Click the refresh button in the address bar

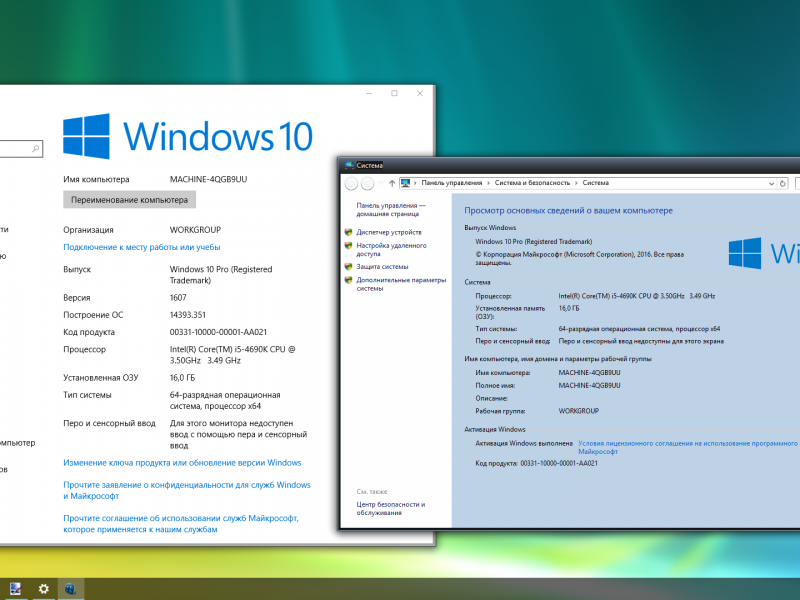(x=783, y=183)
